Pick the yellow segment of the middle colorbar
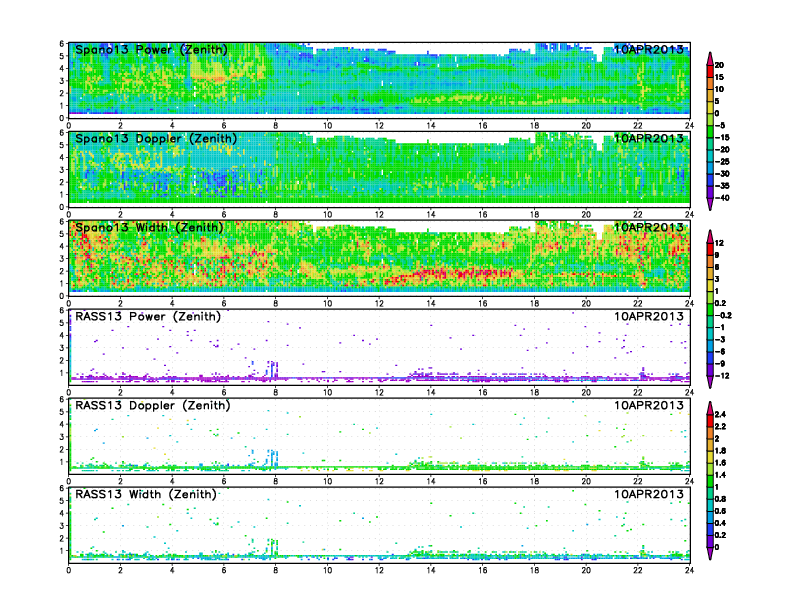The width and height of the screenshot is (792, 612). point(710,285)
